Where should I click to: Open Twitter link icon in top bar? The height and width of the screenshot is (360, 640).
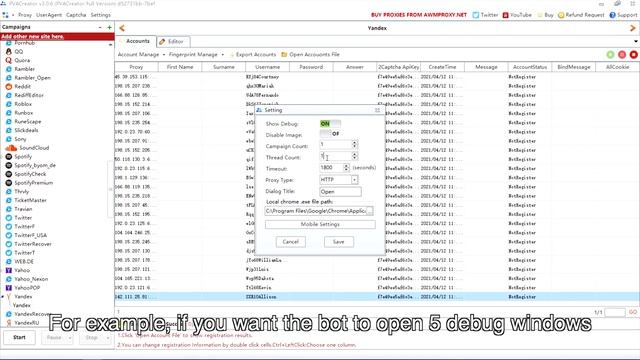(x=476, y=15)
